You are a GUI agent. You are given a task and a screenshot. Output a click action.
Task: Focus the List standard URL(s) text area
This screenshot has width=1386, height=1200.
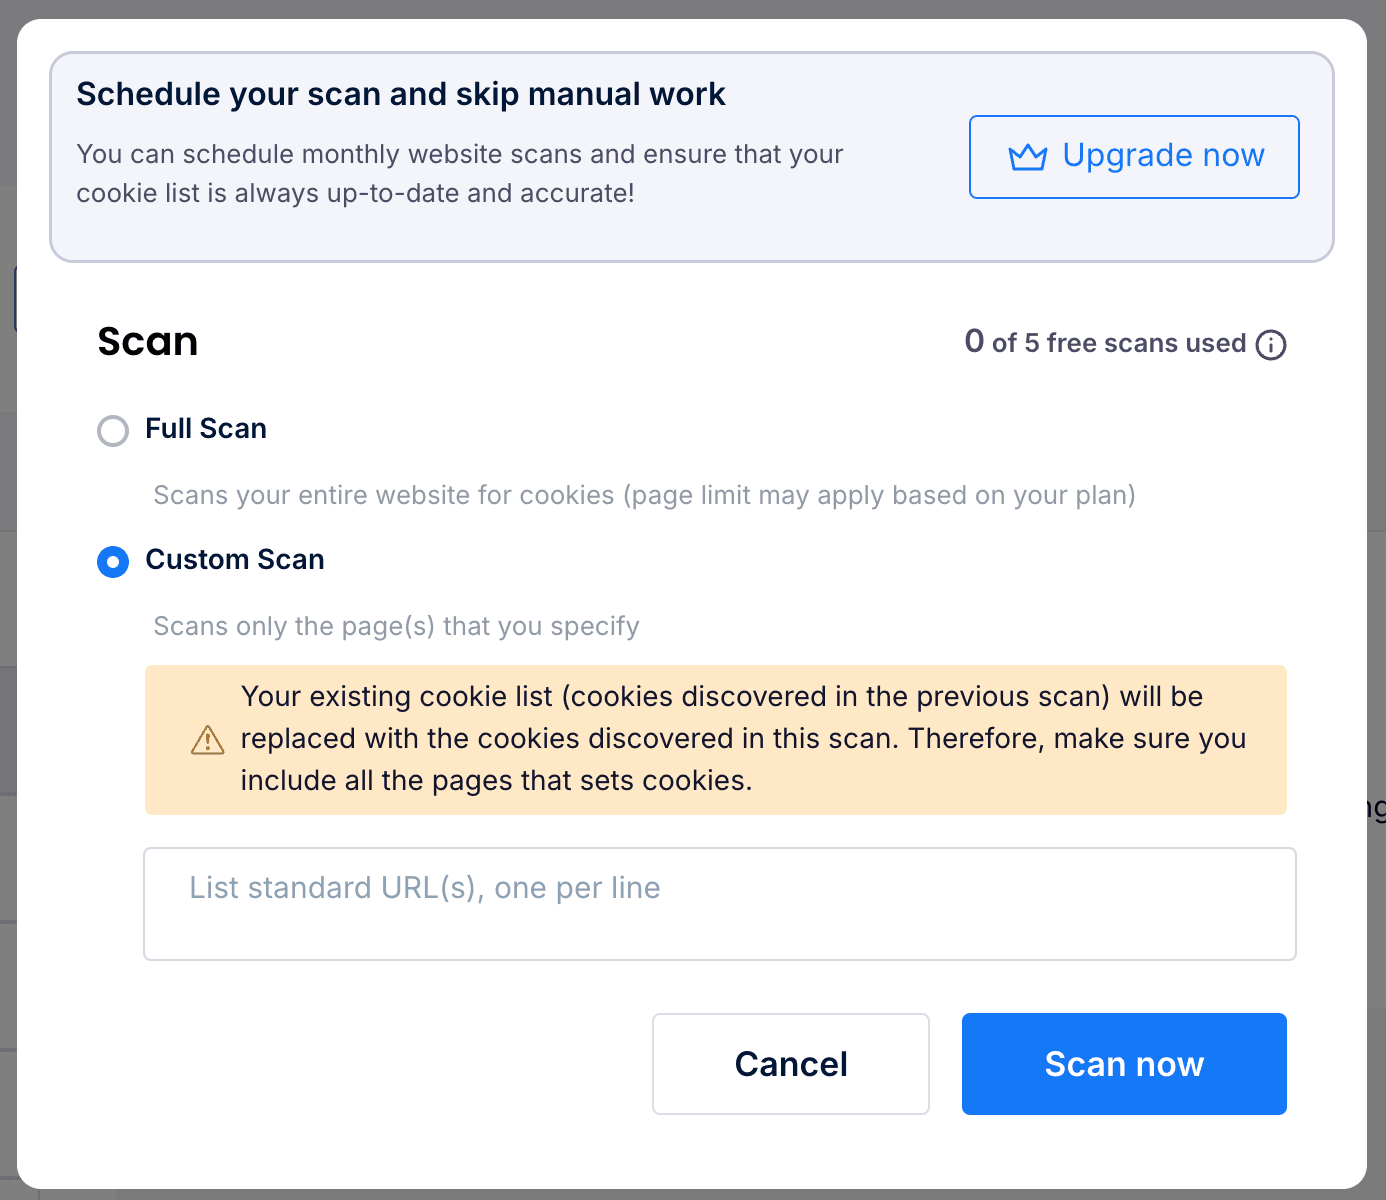(x=720, y=904)
